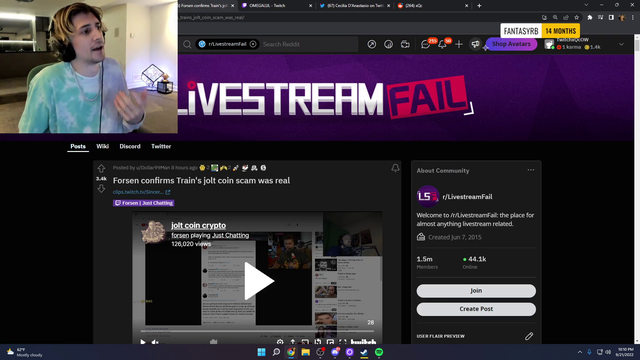Click the browser tab search chevron

586,5
